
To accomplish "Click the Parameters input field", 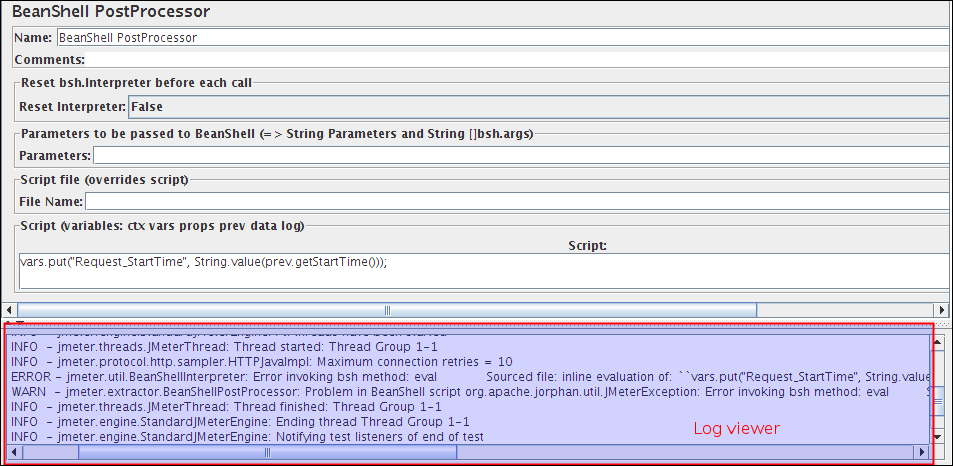I will [x=520, y=155].
